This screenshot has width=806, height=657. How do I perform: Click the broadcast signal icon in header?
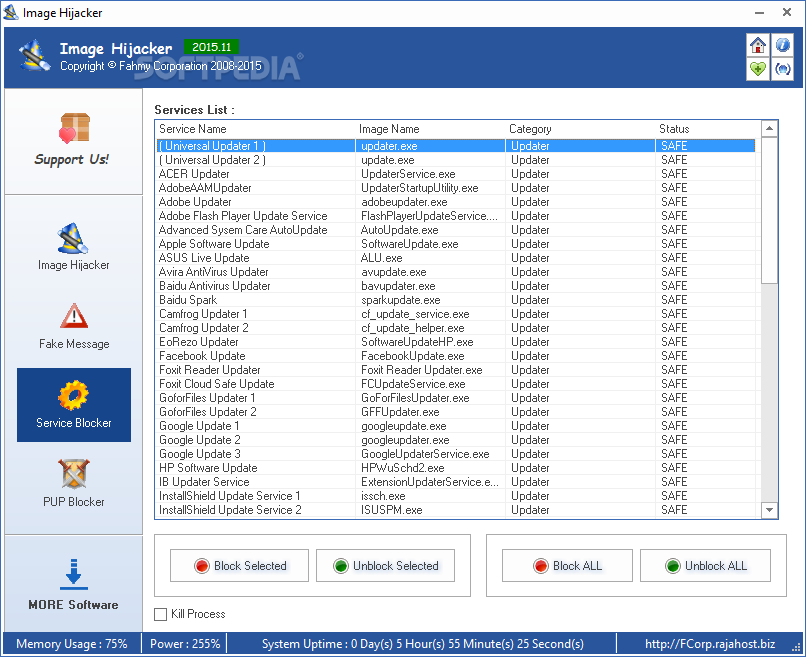point(782,69)
